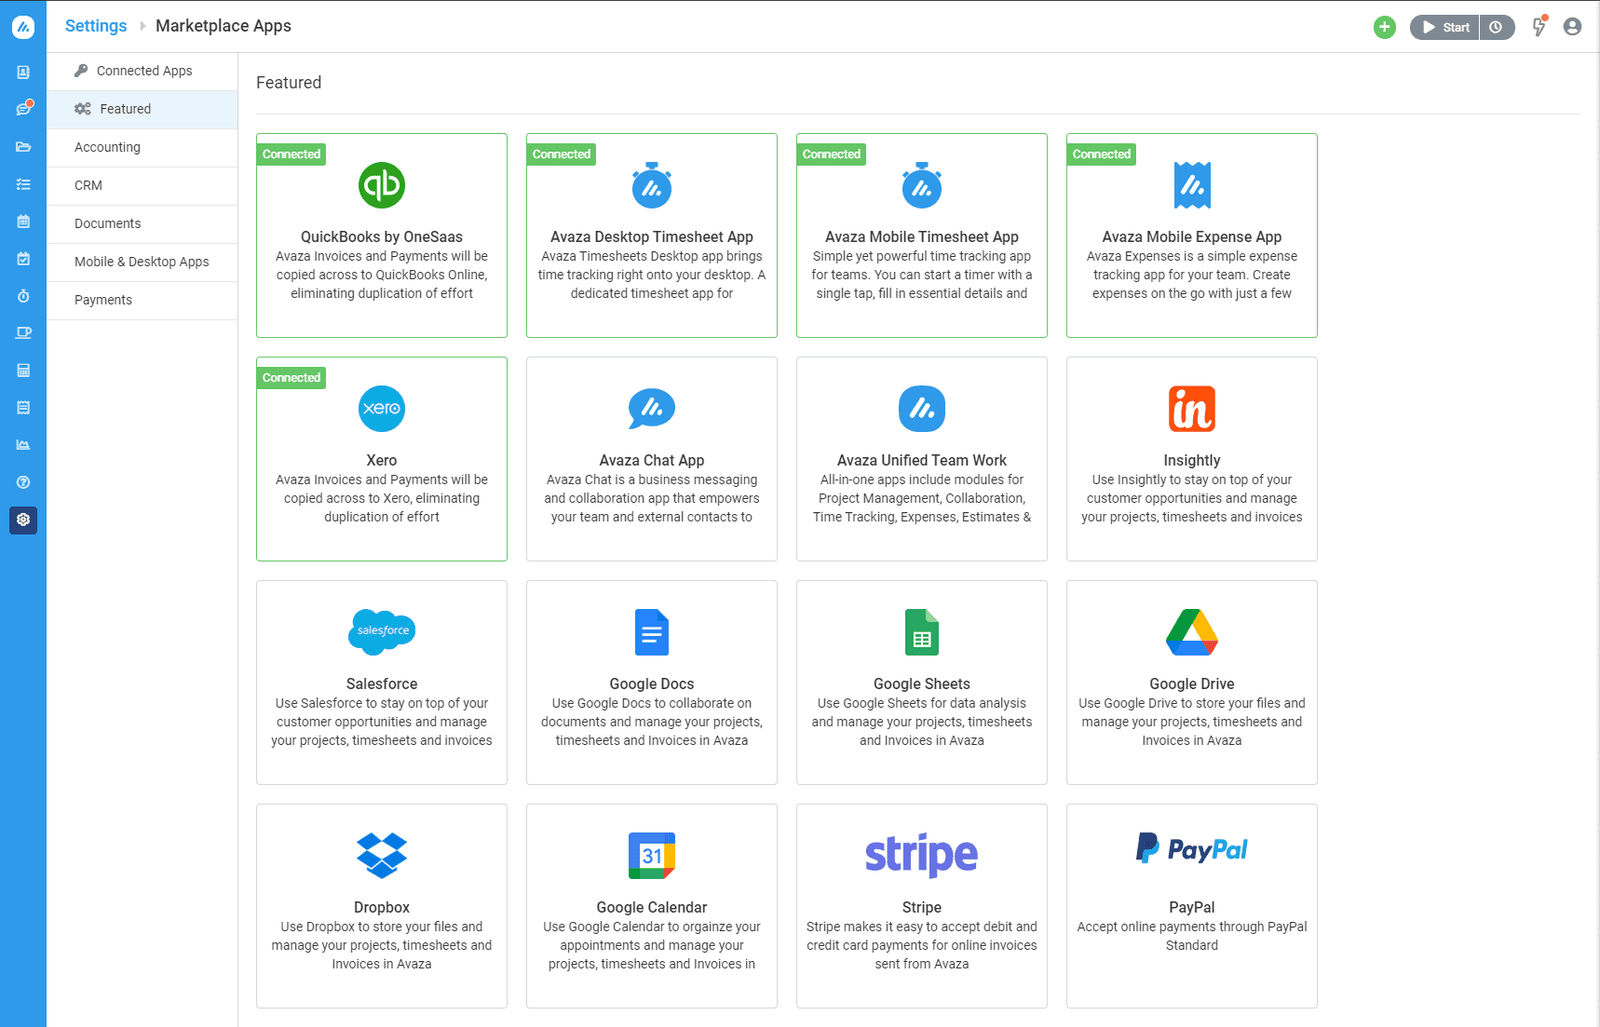1600x1027 pixels.
Task: Click the open-folder projects icon in sidebar
Action: click(23, 147)
